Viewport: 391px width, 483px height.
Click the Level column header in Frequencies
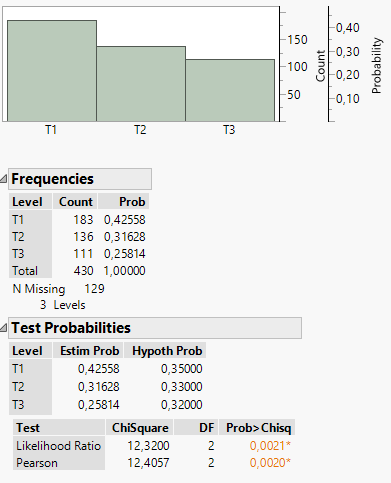point(27,202)
